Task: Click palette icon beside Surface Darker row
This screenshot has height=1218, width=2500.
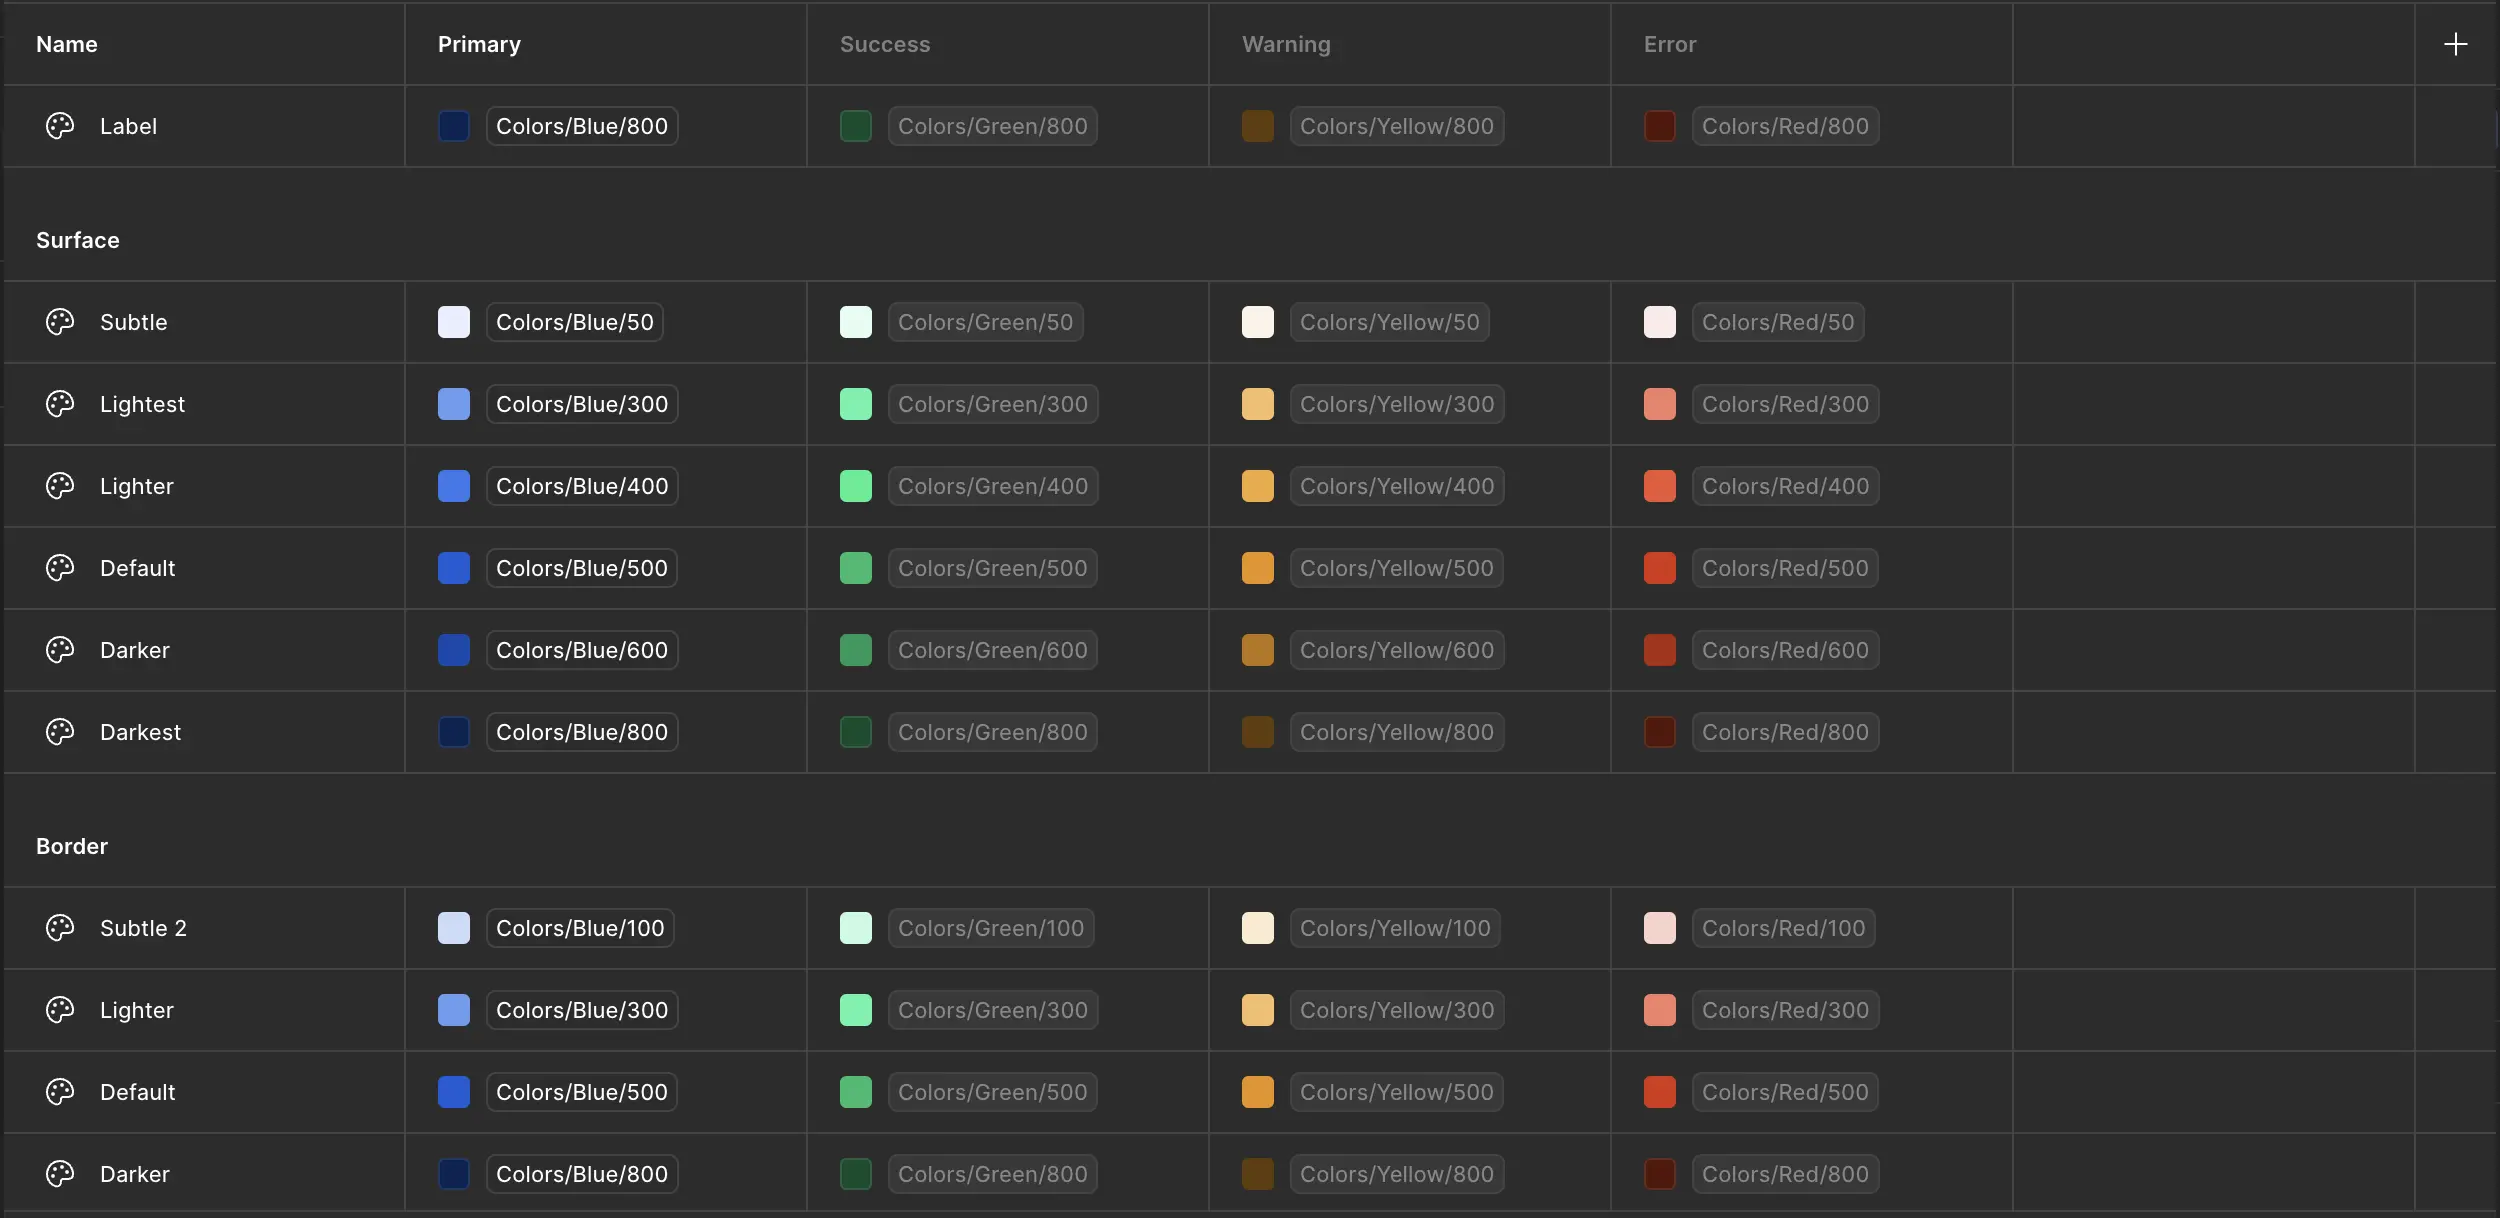Action: point(60,650)
